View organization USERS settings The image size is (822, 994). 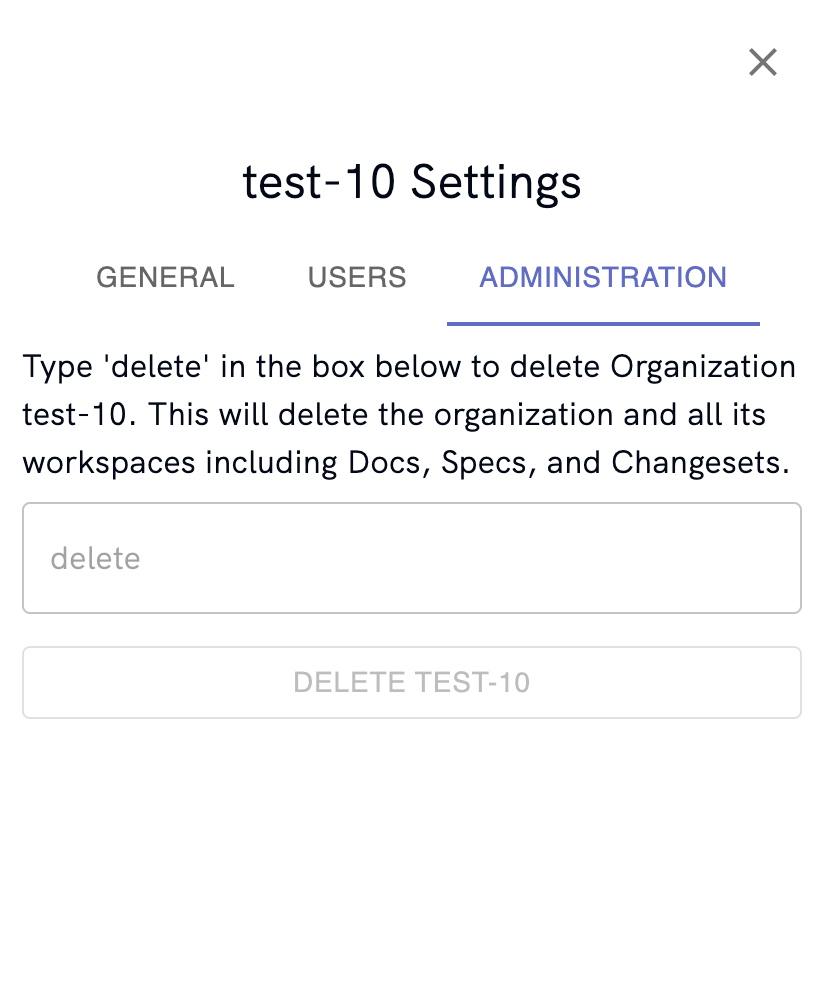(x=357, y=278)
